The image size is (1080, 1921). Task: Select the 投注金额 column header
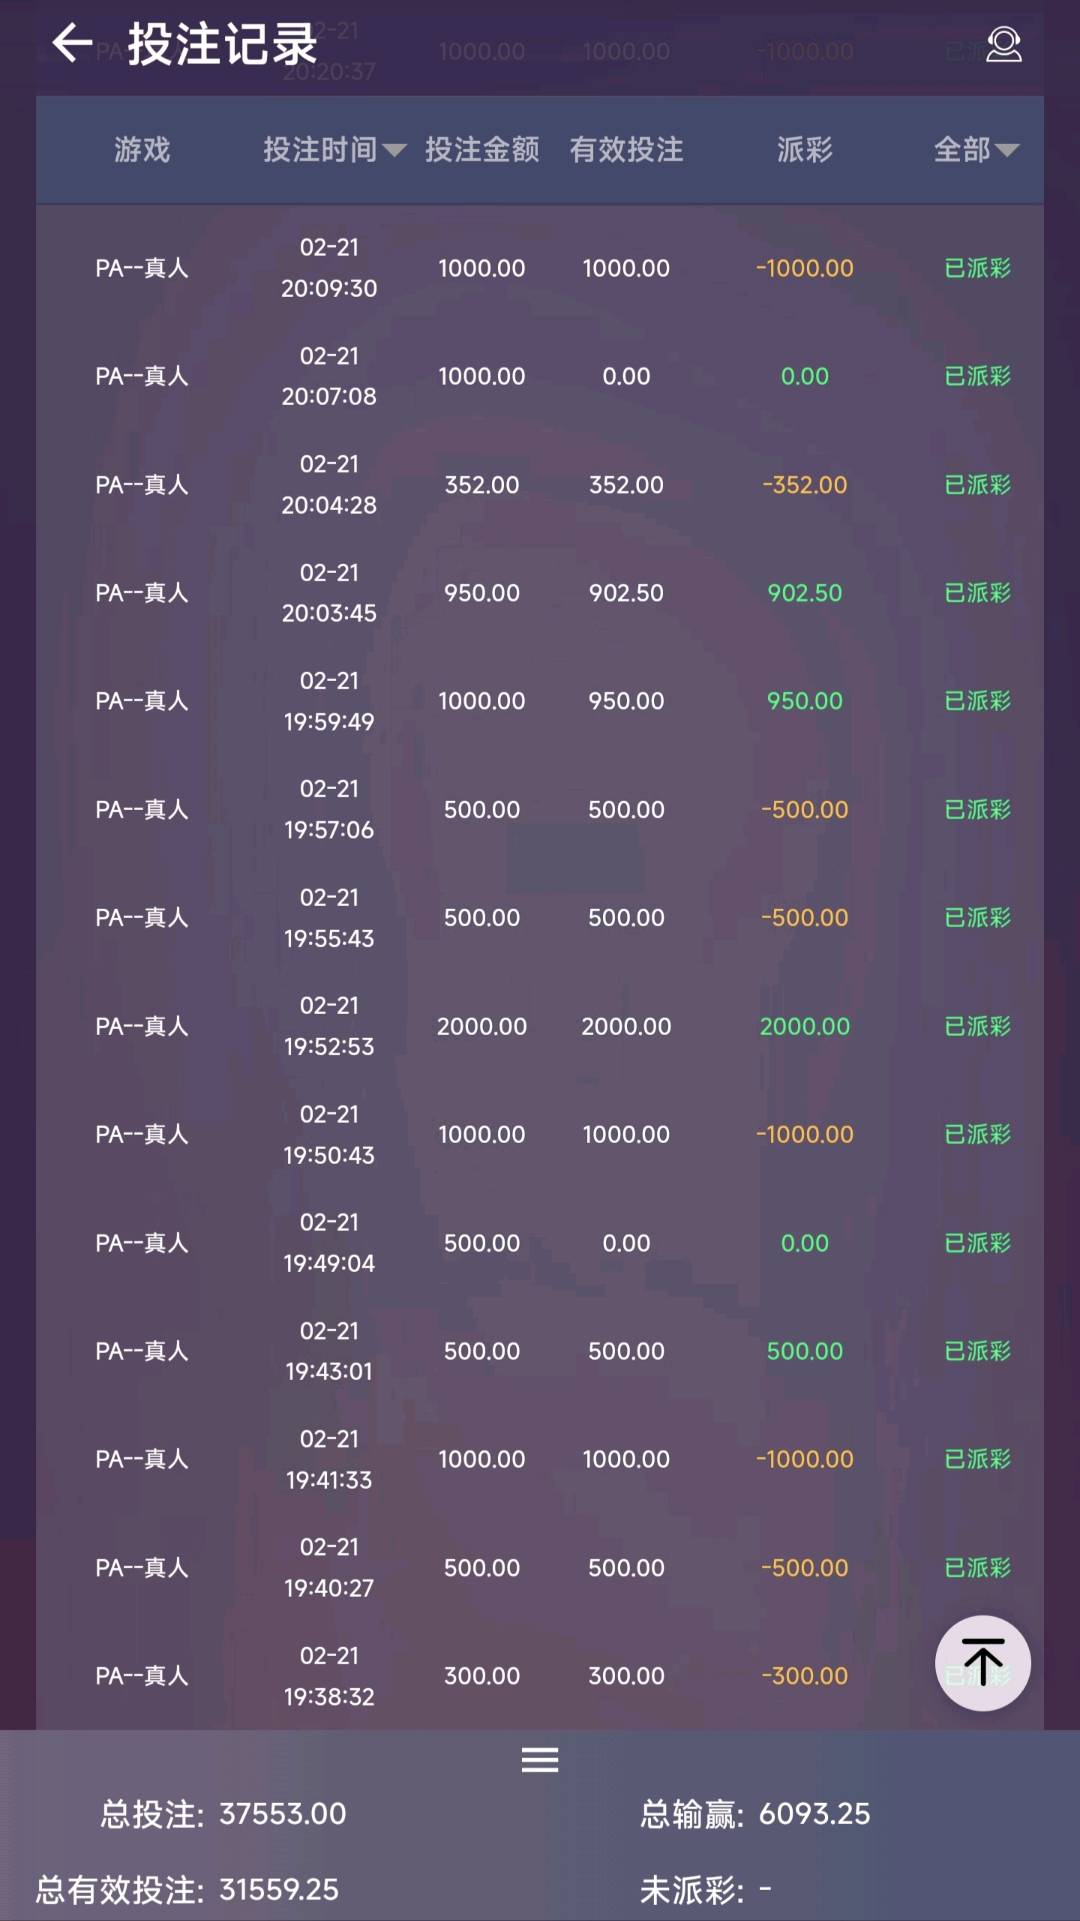point(482,150)
